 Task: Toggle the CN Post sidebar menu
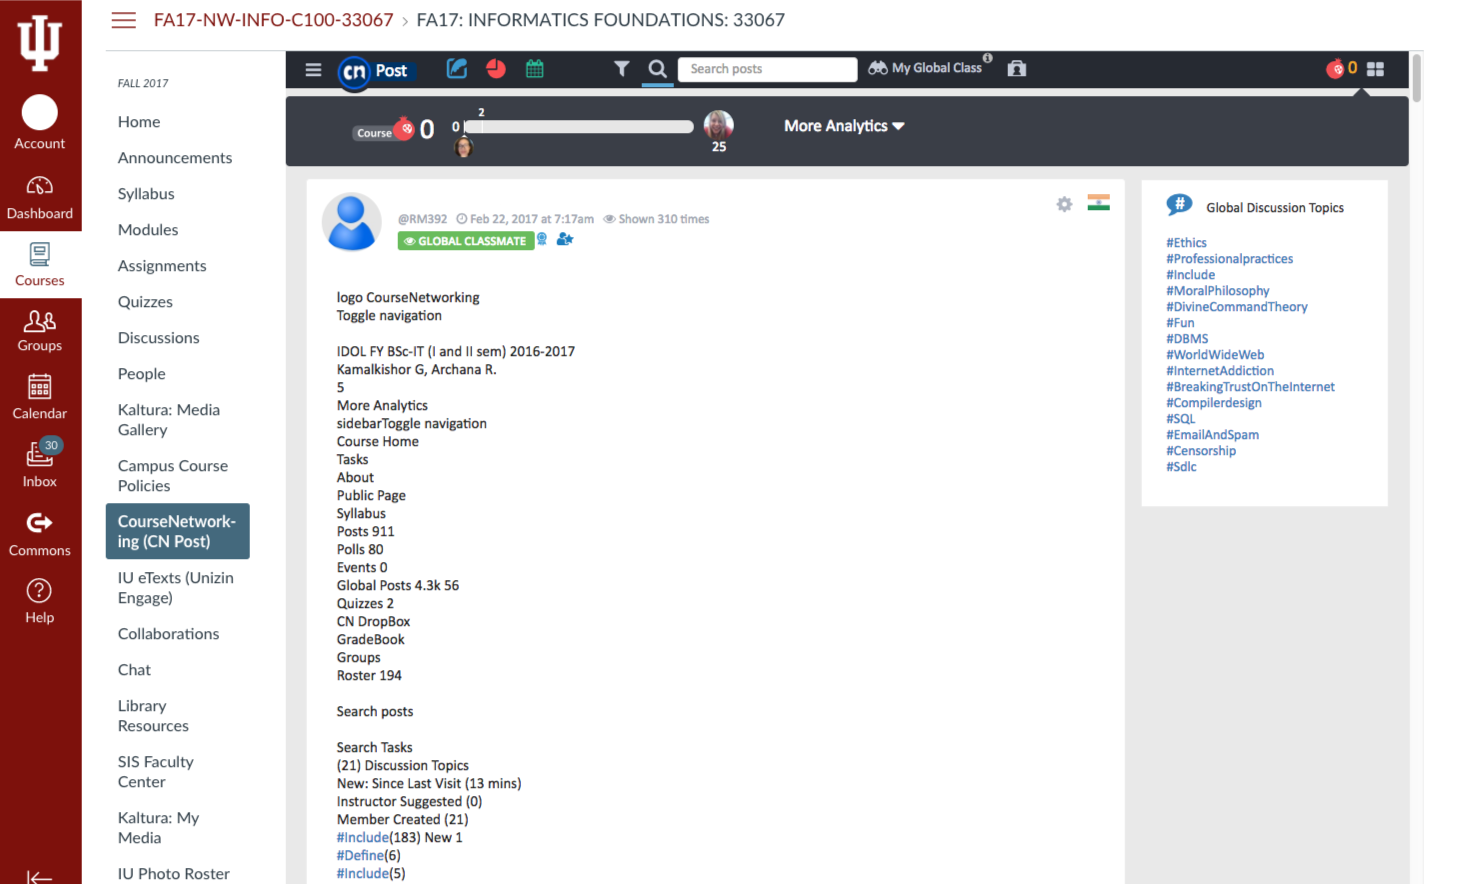tap(313, 69)
